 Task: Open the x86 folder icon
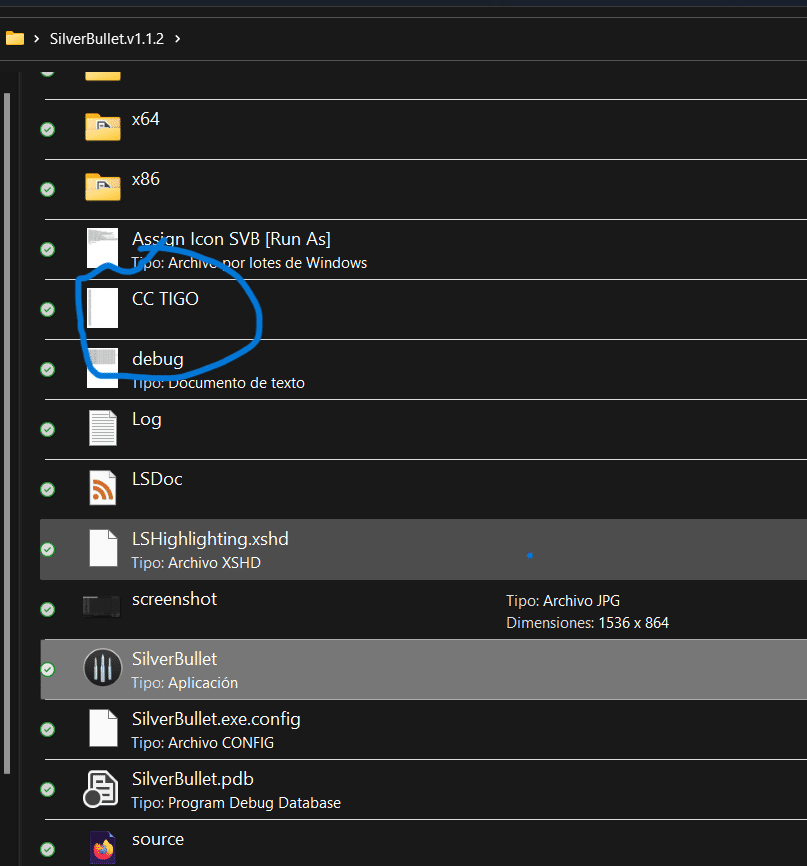point(103,187)
